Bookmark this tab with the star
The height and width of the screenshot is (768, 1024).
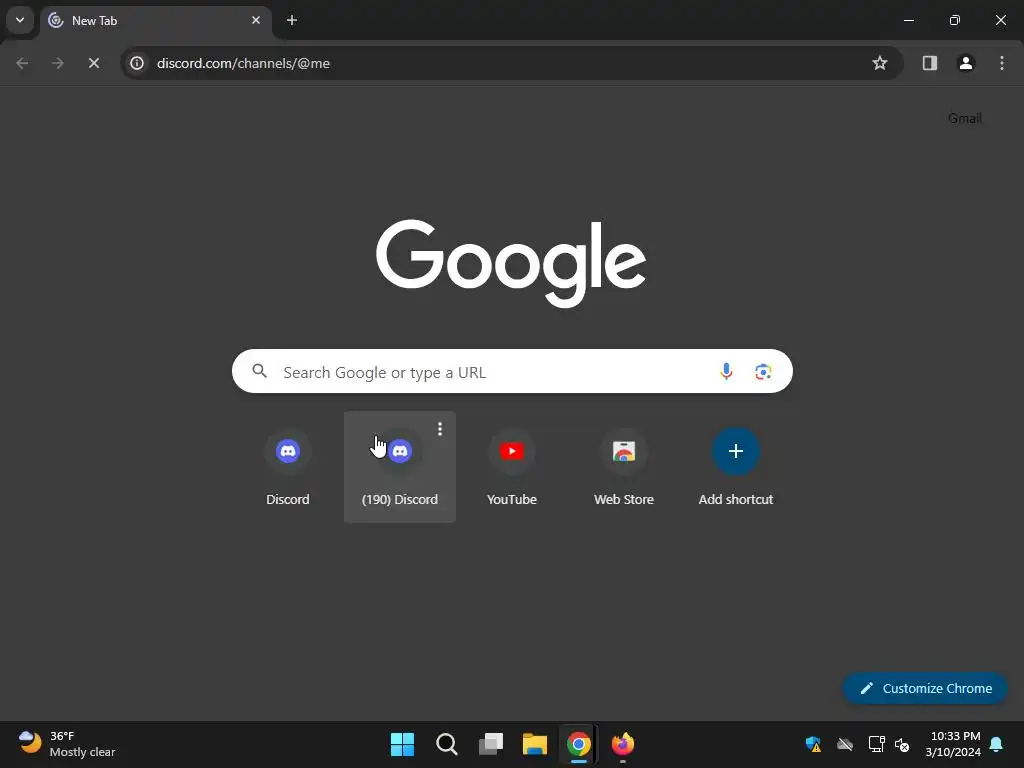[880, 63]
